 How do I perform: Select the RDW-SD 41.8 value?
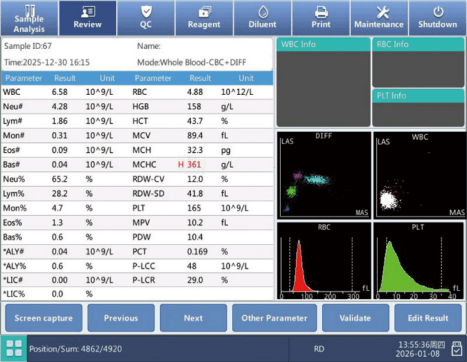(x=195, y=194)
